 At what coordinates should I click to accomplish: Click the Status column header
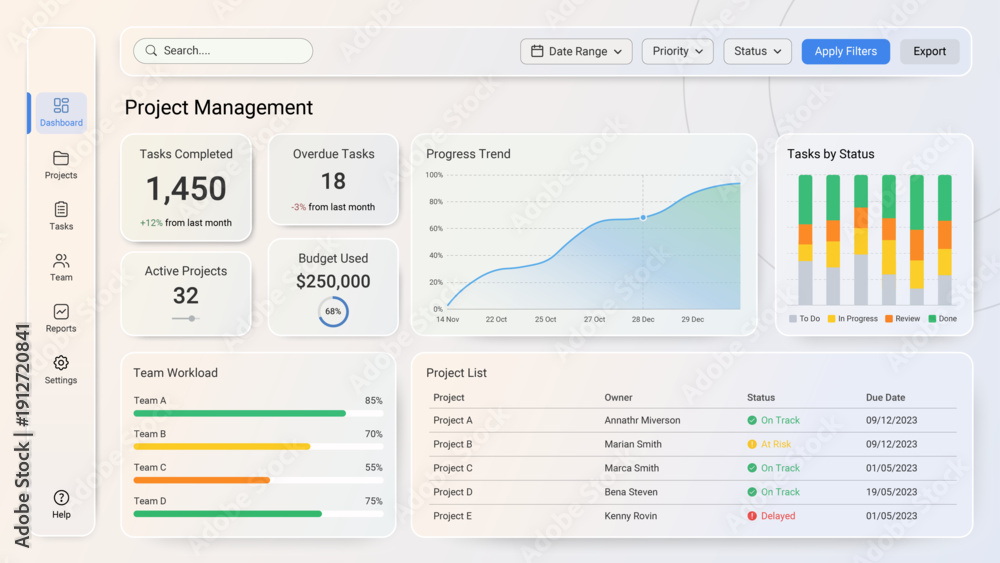point(761,397)
